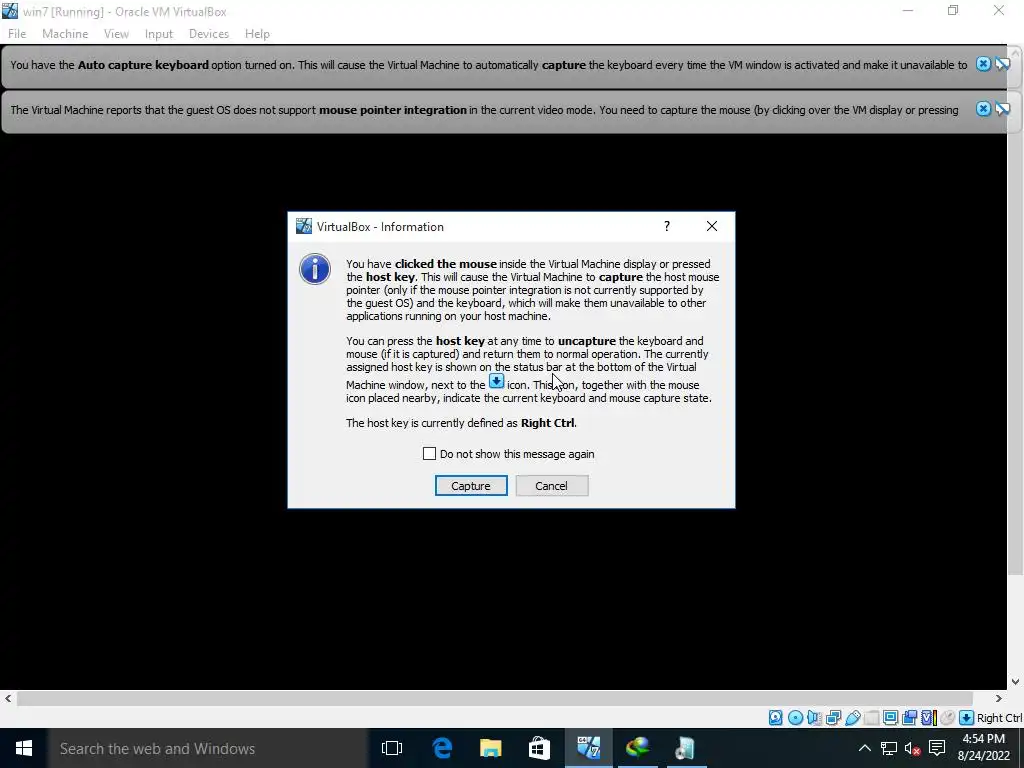Click the VirtualBox win7 taskbar button

tap(588, 748)
